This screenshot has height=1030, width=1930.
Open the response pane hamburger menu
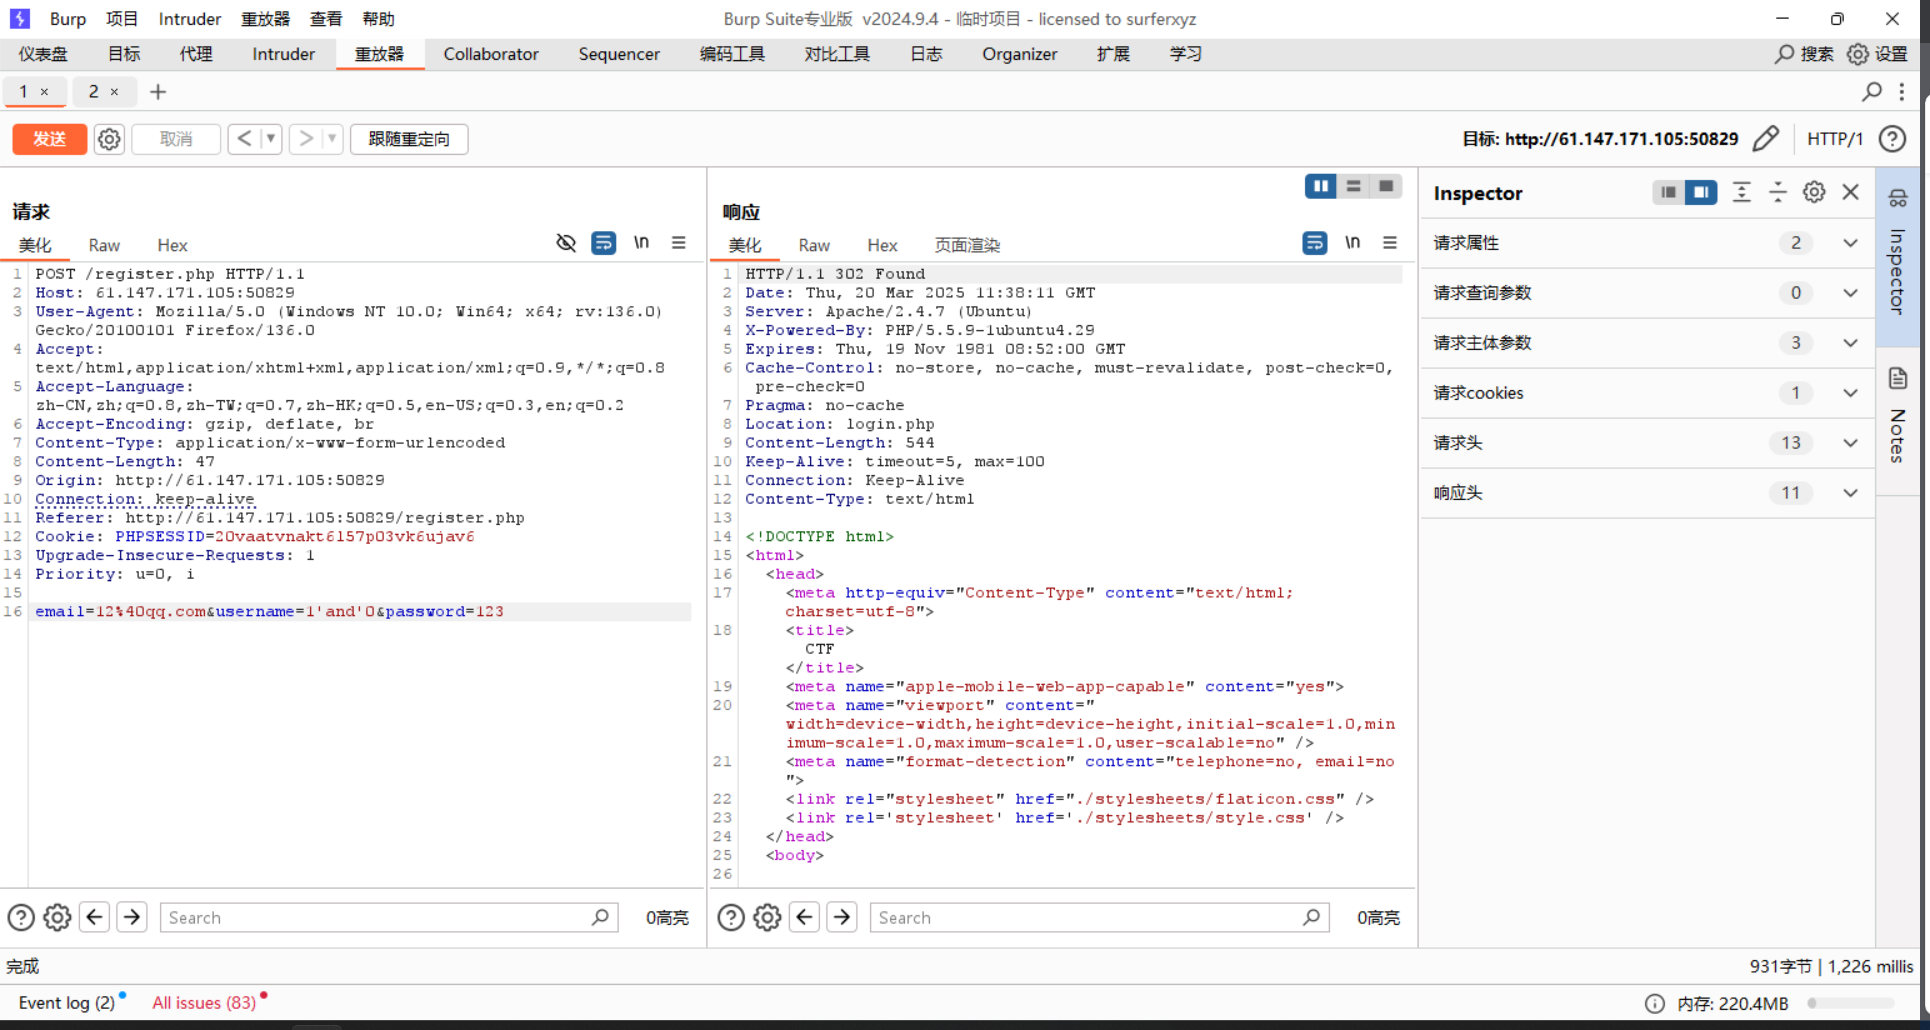[1390, 243]
